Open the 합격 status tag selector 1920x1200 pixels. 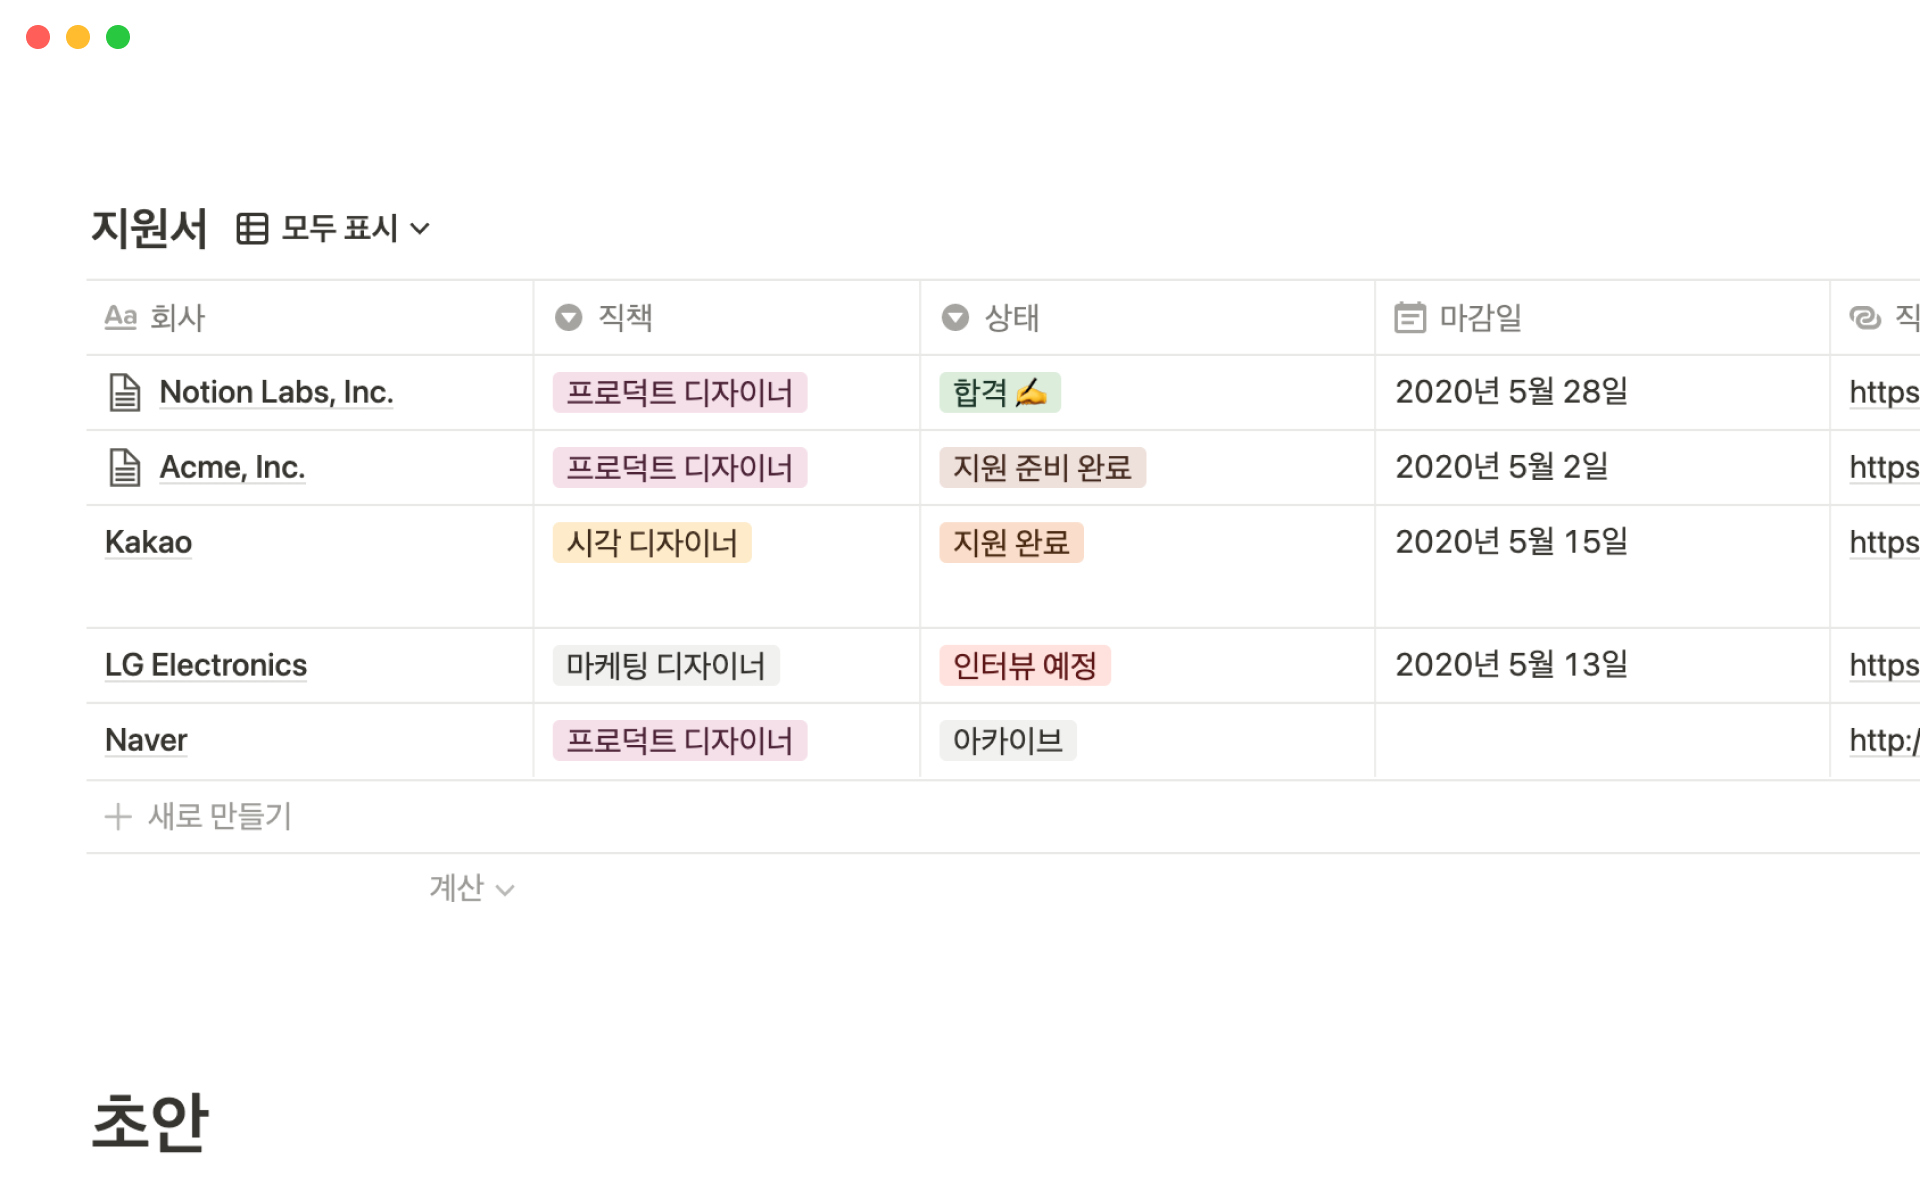[999, 393]
